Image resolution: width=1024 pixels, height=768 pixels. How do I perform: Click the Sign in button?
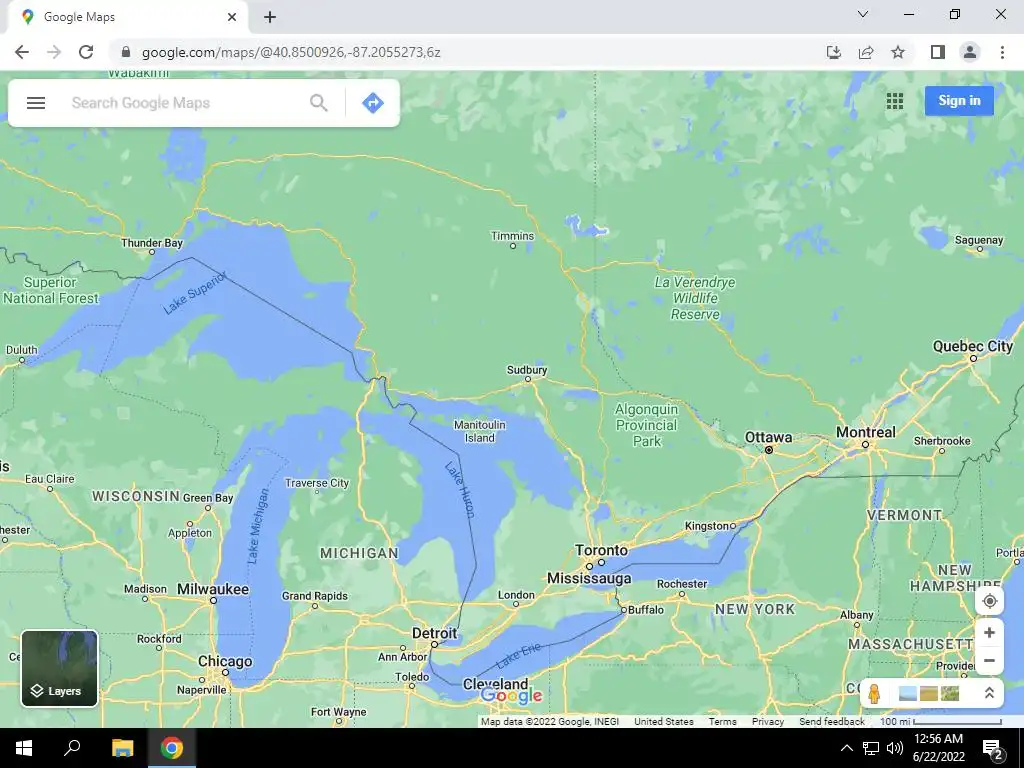[959, 101]
